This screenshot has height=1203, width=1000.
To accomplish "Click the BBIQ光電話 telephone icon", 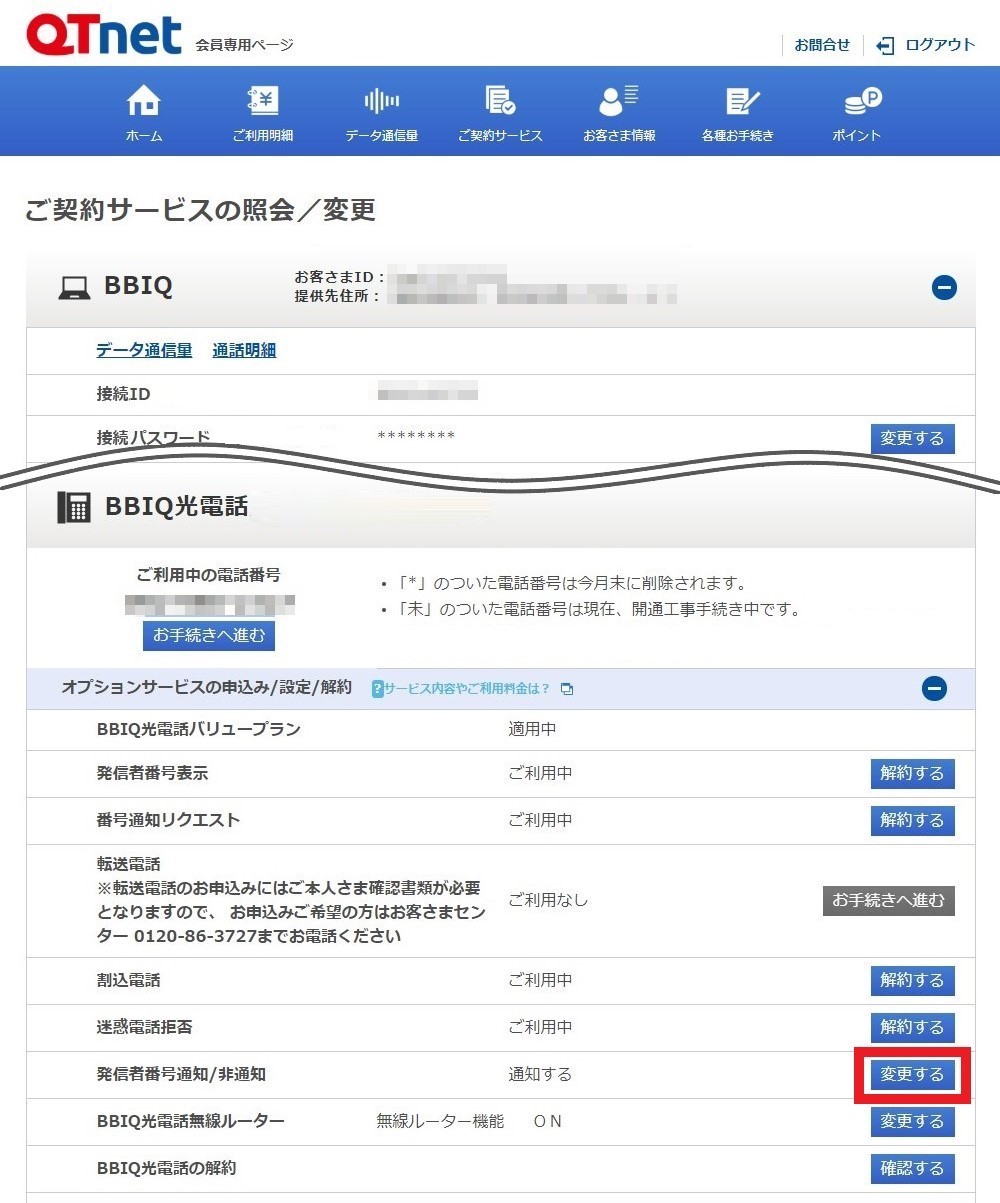I will (74, 507).
